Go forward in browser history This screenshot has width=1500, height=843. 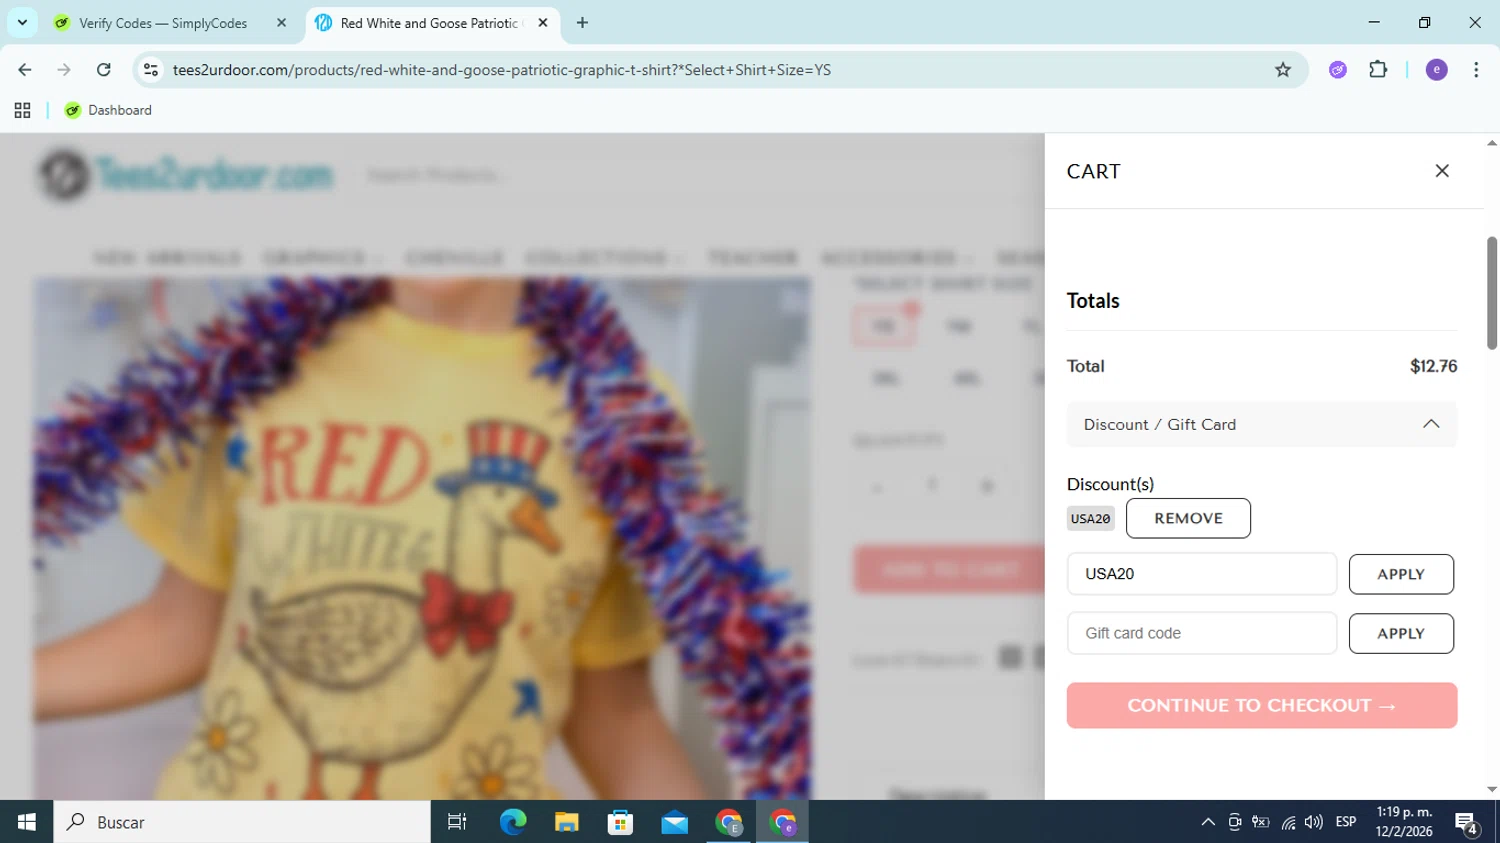tap(64, 70)
